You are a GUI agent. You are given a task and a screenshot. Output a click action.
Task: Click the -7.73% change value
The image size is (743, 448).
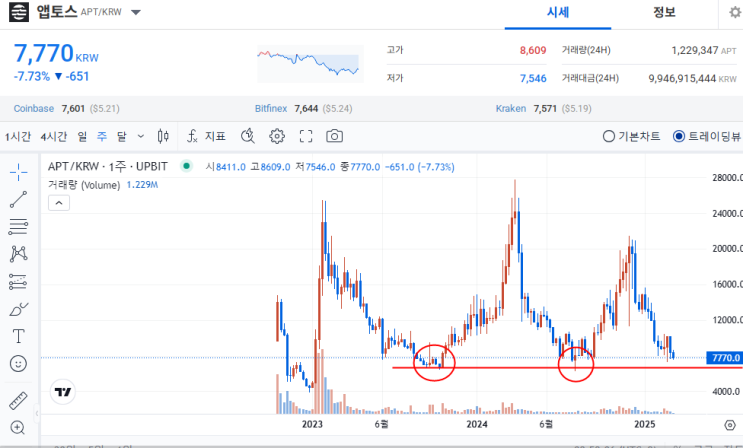(31, 76)
